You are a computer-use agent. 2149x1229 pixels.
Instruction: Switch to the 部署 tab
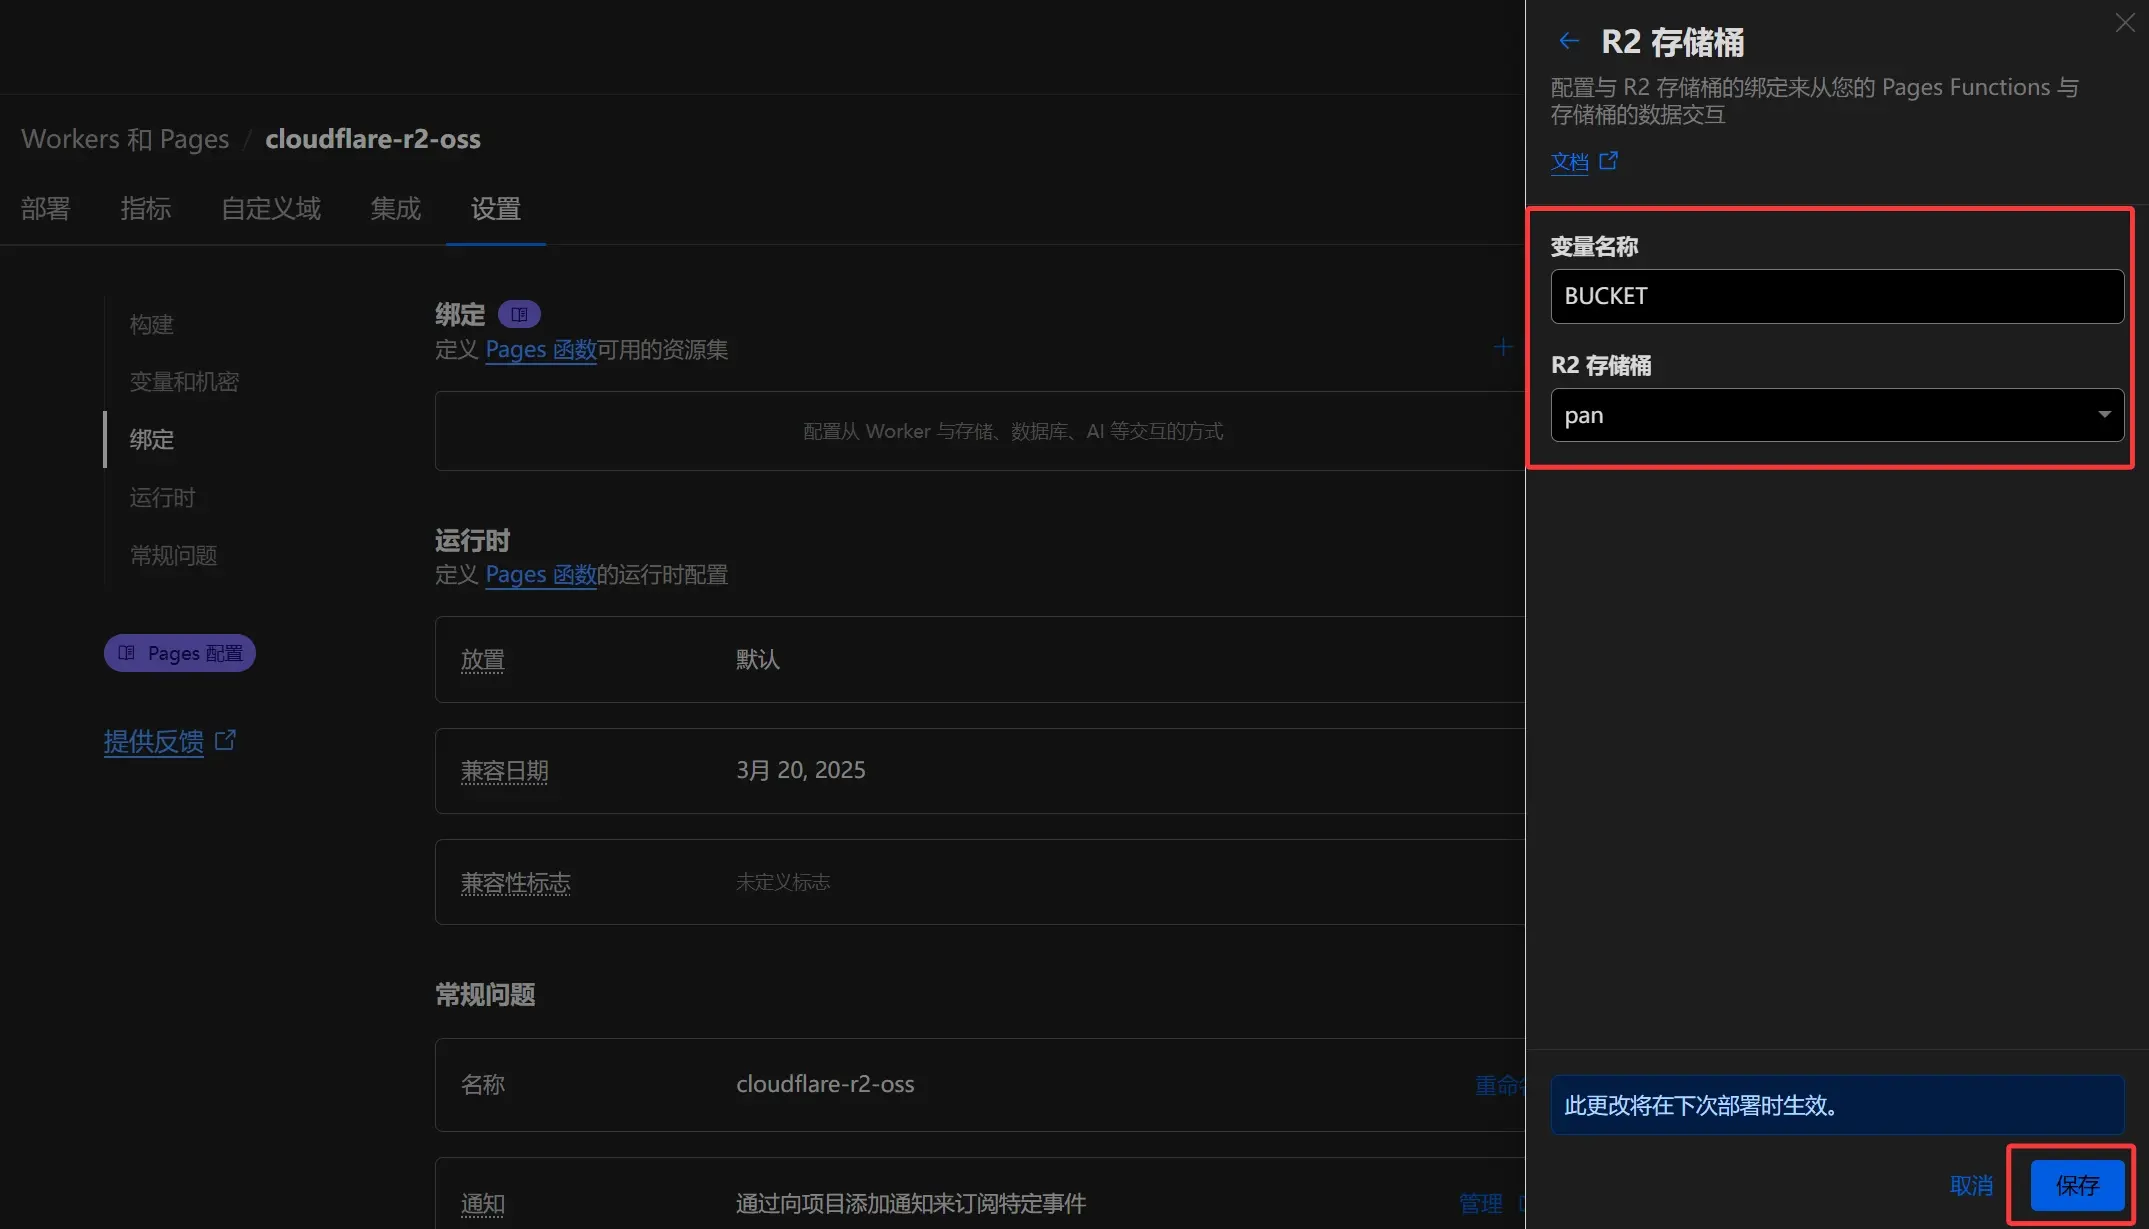coord(44,208)
